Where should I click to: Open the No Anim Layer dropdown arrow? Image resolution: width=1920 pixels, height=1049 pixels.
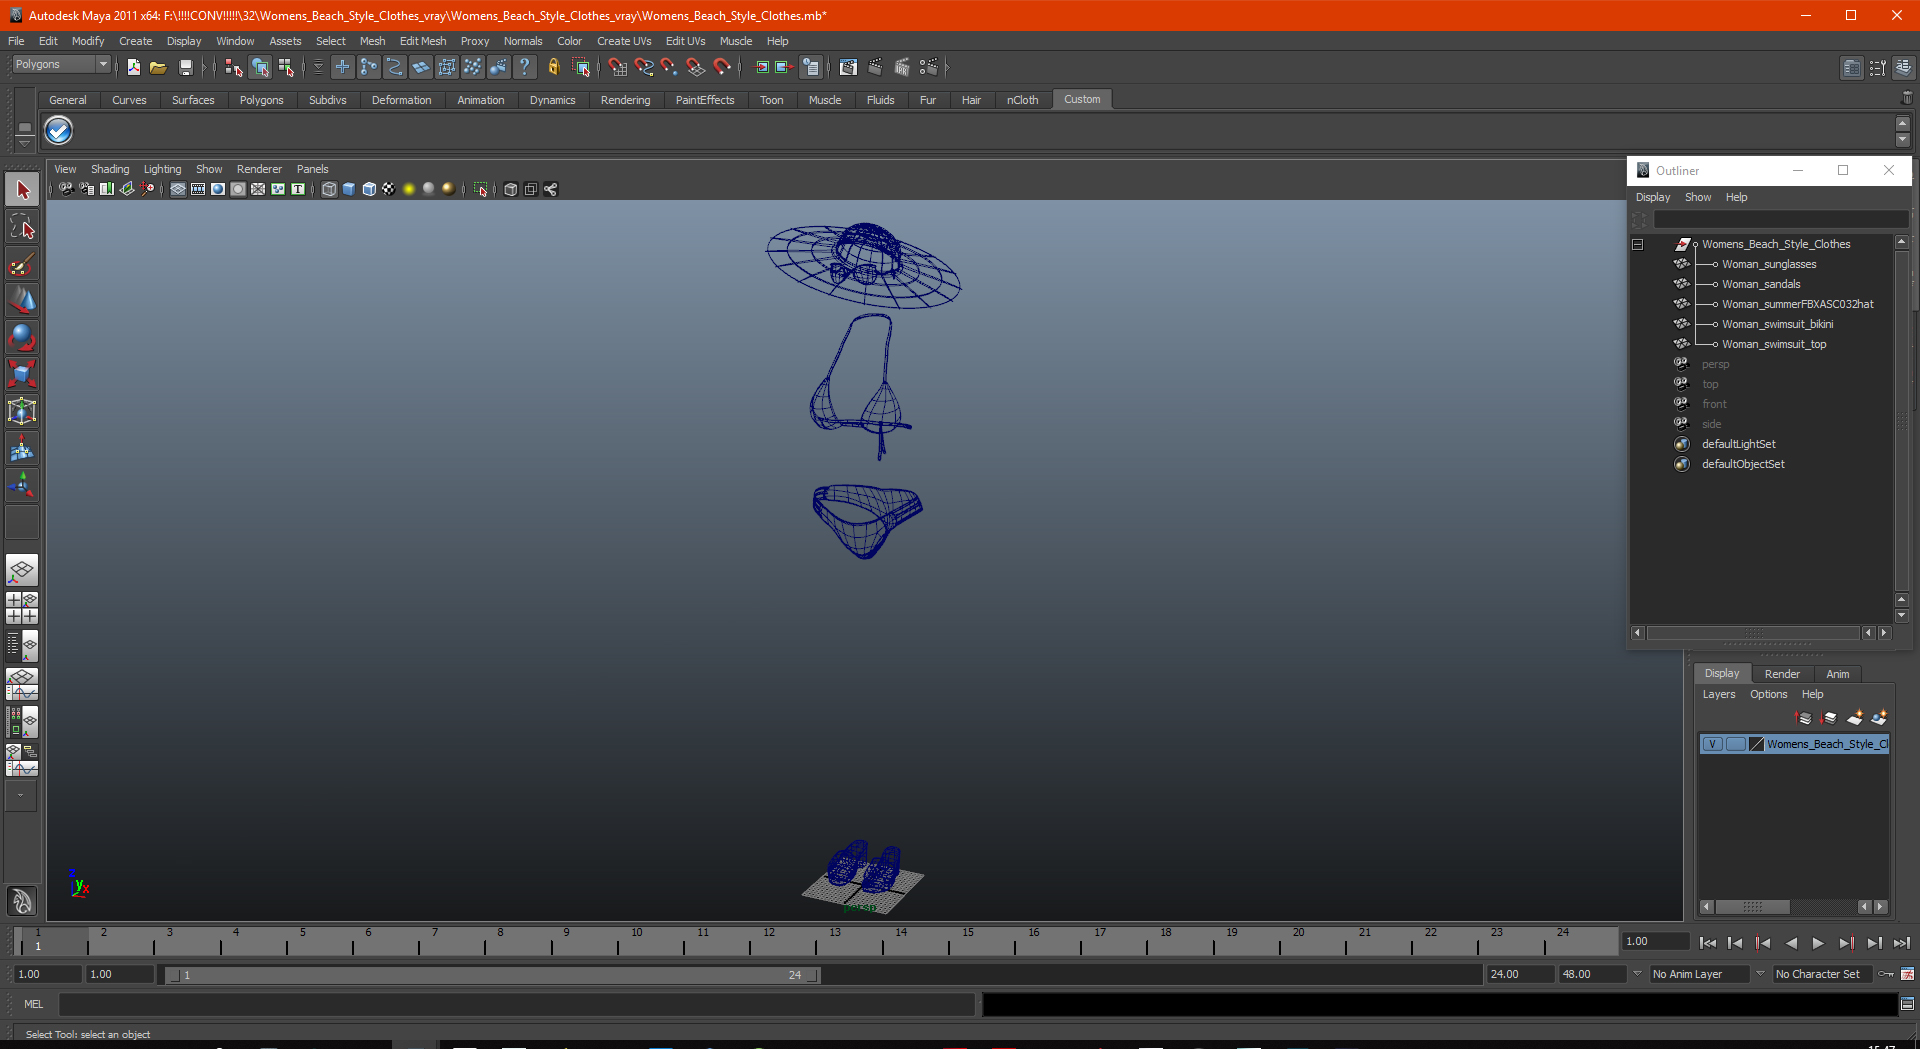click(1637, 974)
